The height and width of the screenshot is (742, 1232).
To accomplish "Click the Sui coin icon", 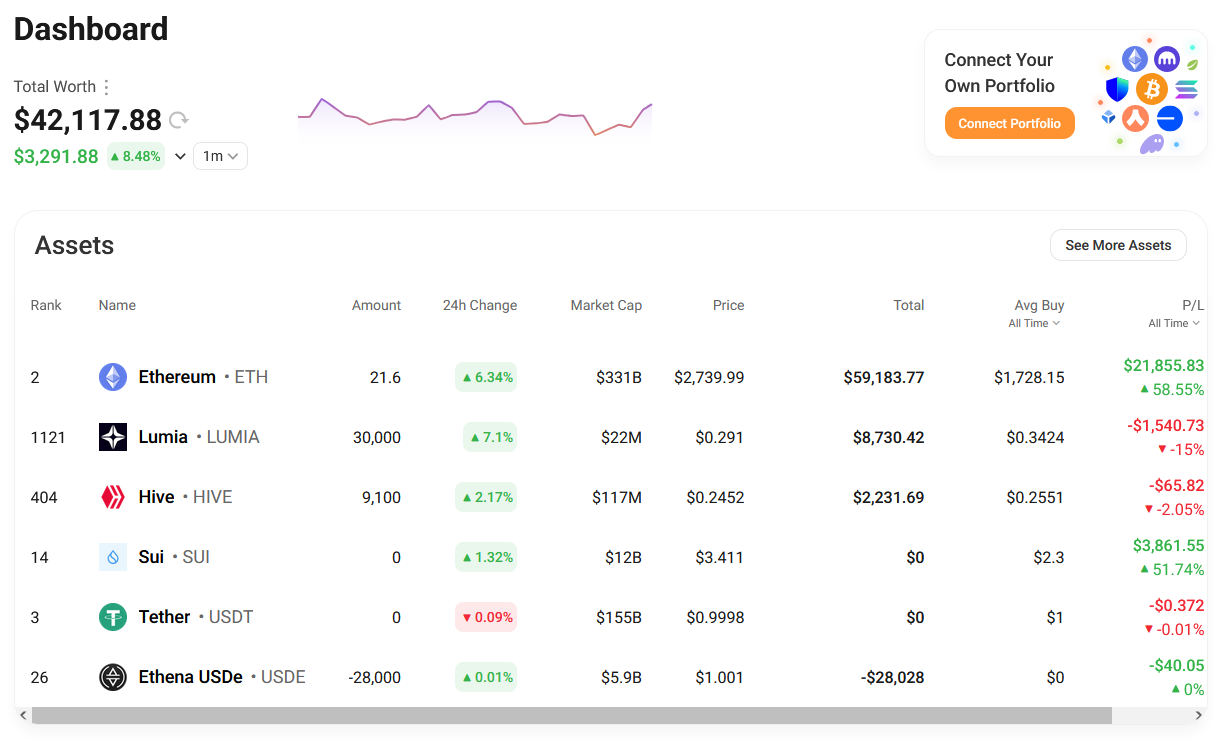I will 113,557.
